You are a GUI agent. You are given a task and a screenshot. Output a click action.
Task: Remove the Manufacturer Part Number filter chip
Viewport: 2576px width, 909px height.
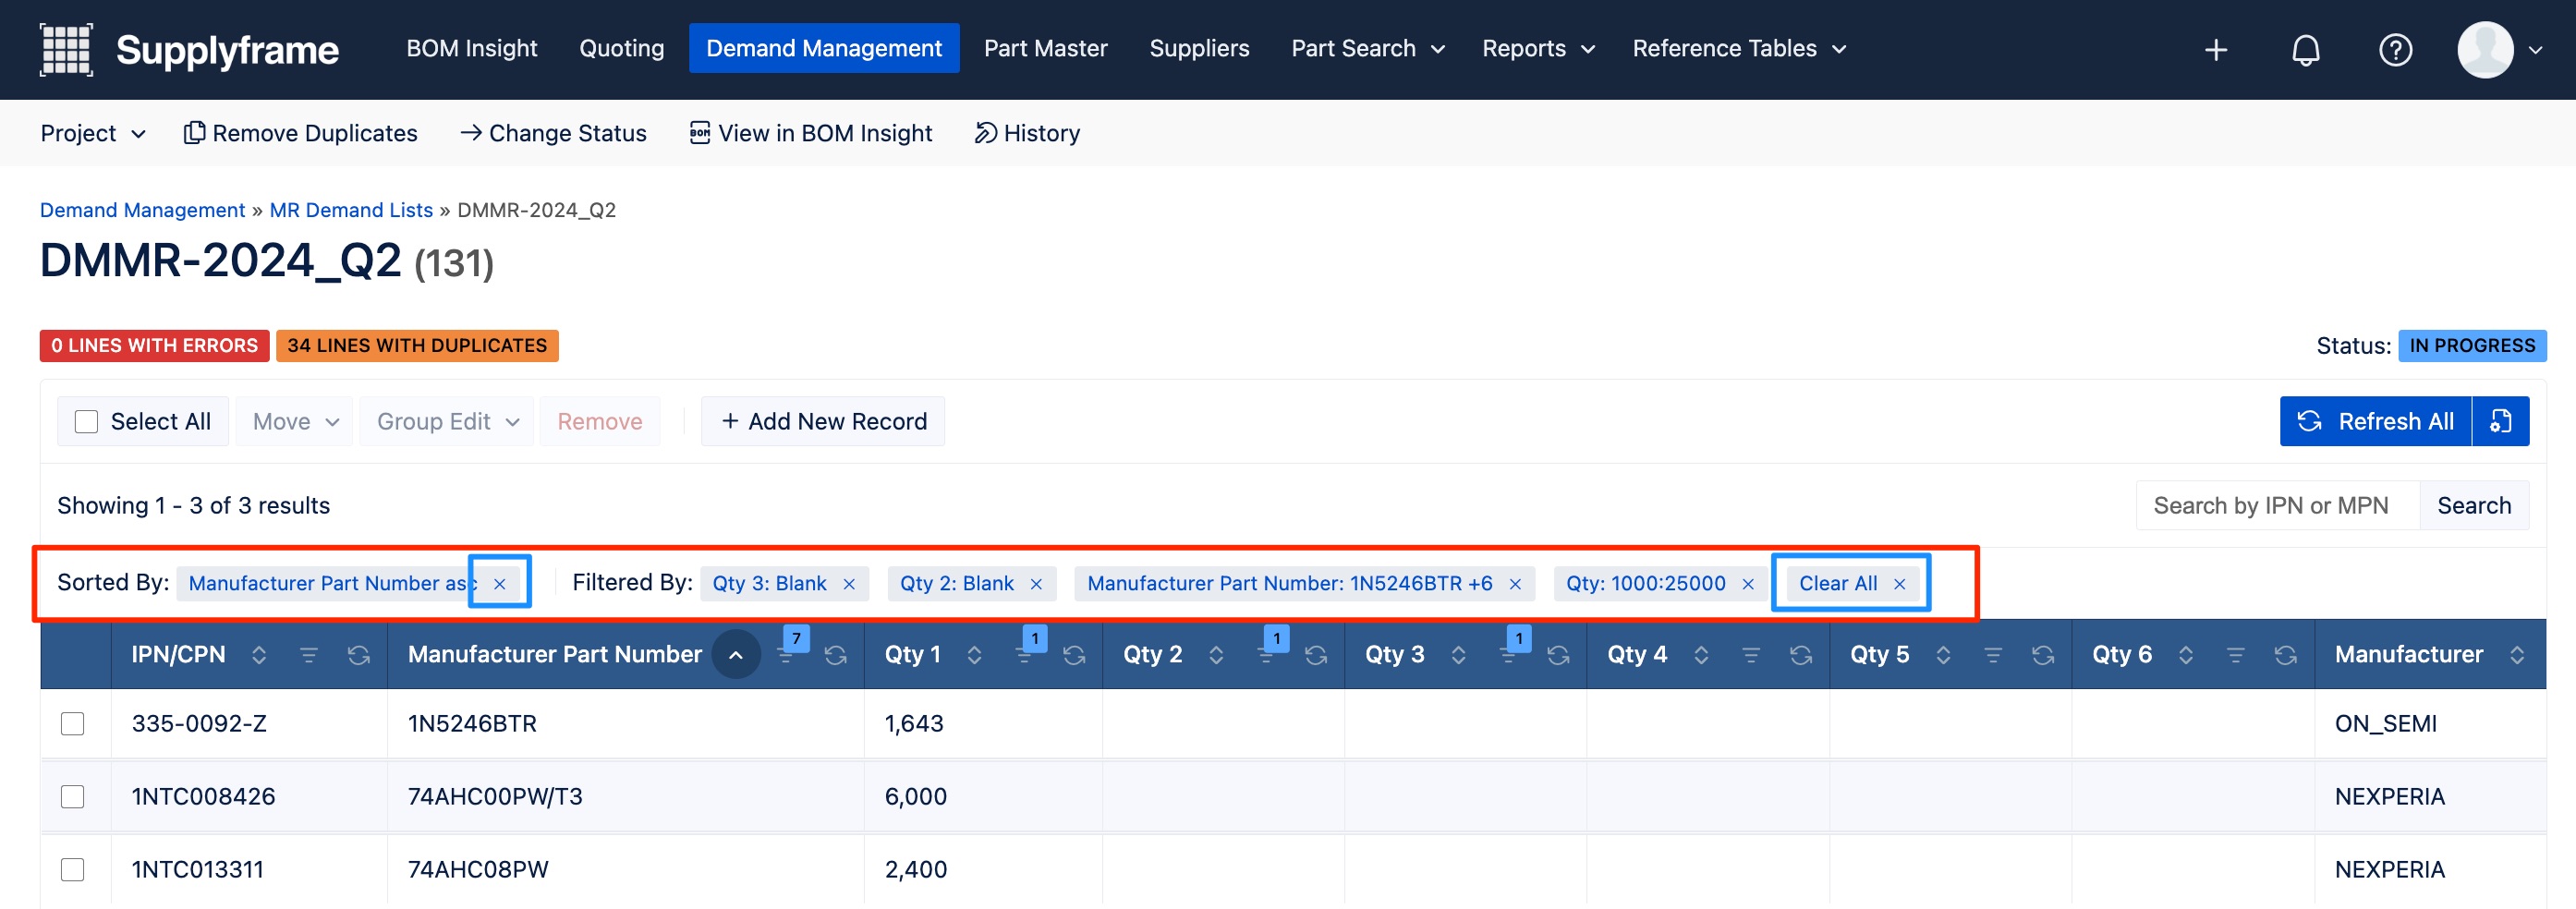[x=1515, y=584]
